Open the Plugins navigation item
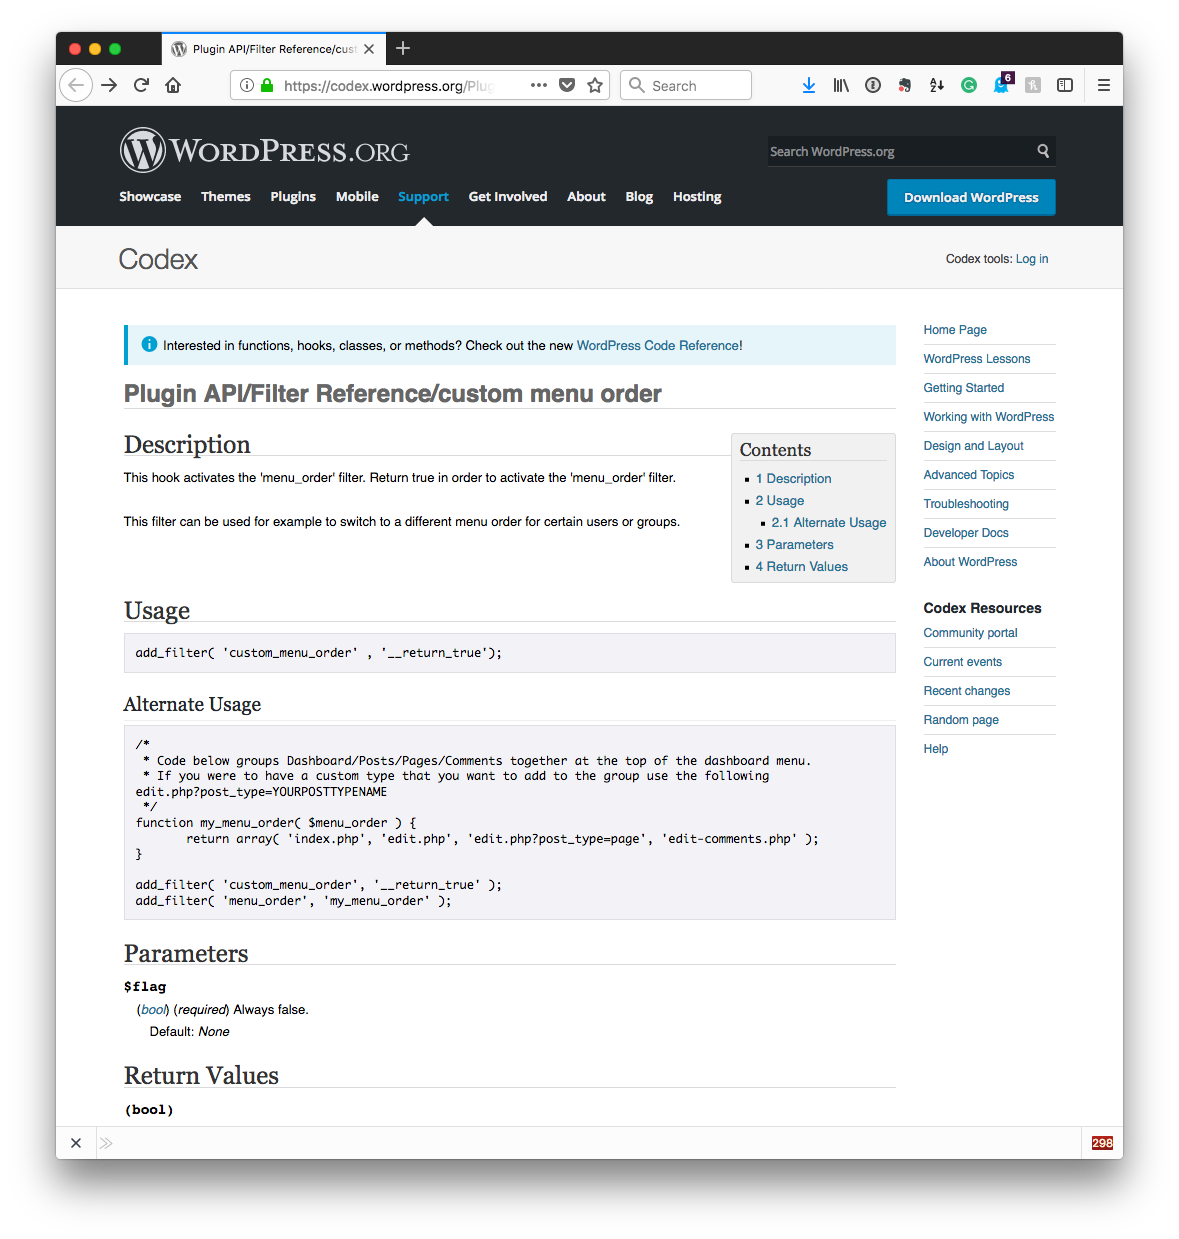Viewport: 1179px width, 1239px height. coord(293,196)
